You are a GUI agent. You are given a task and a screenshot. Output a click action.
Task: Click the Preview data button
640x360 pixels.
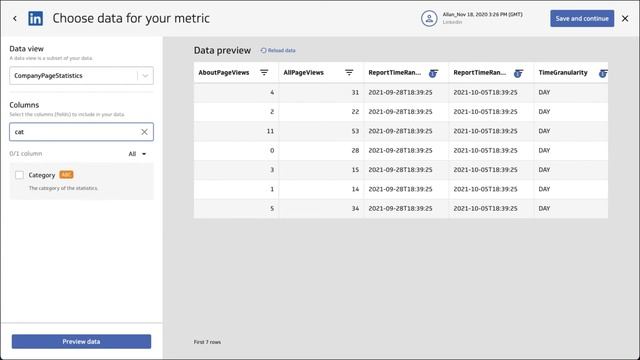pos(81,341)
